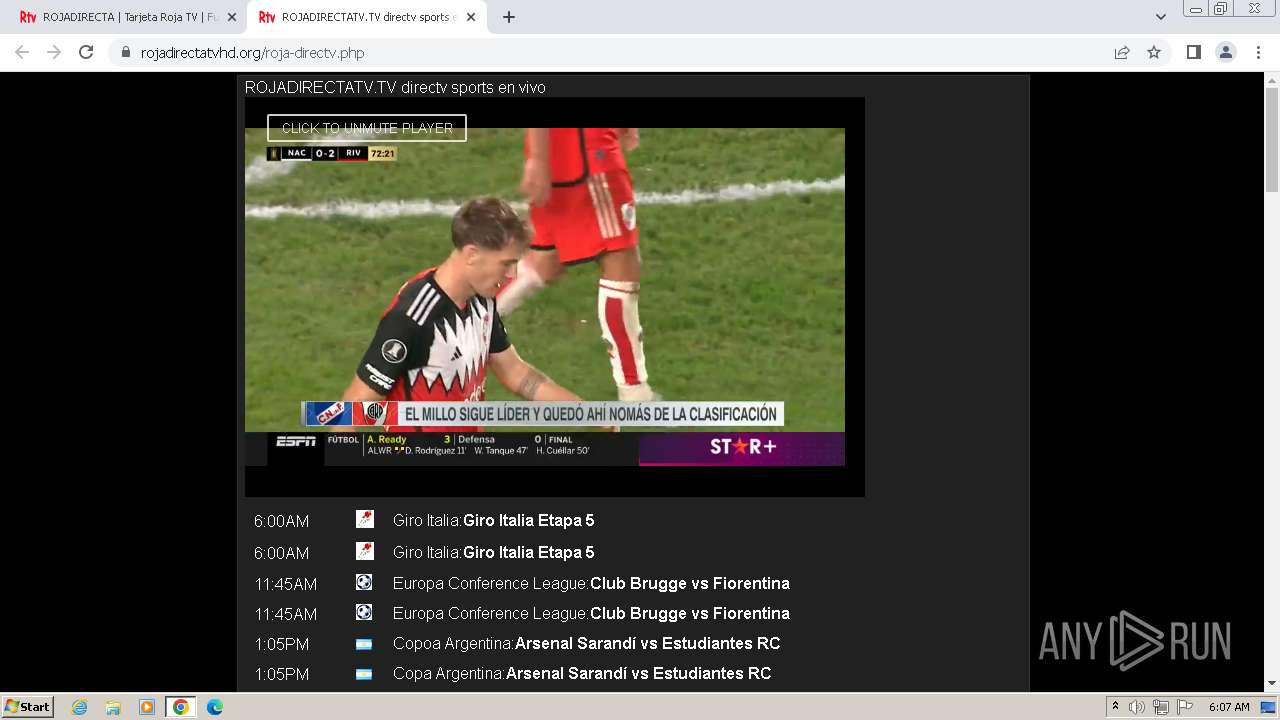
Task: Open Microsoft Edge from taskbar
Action: coord(215,707)
